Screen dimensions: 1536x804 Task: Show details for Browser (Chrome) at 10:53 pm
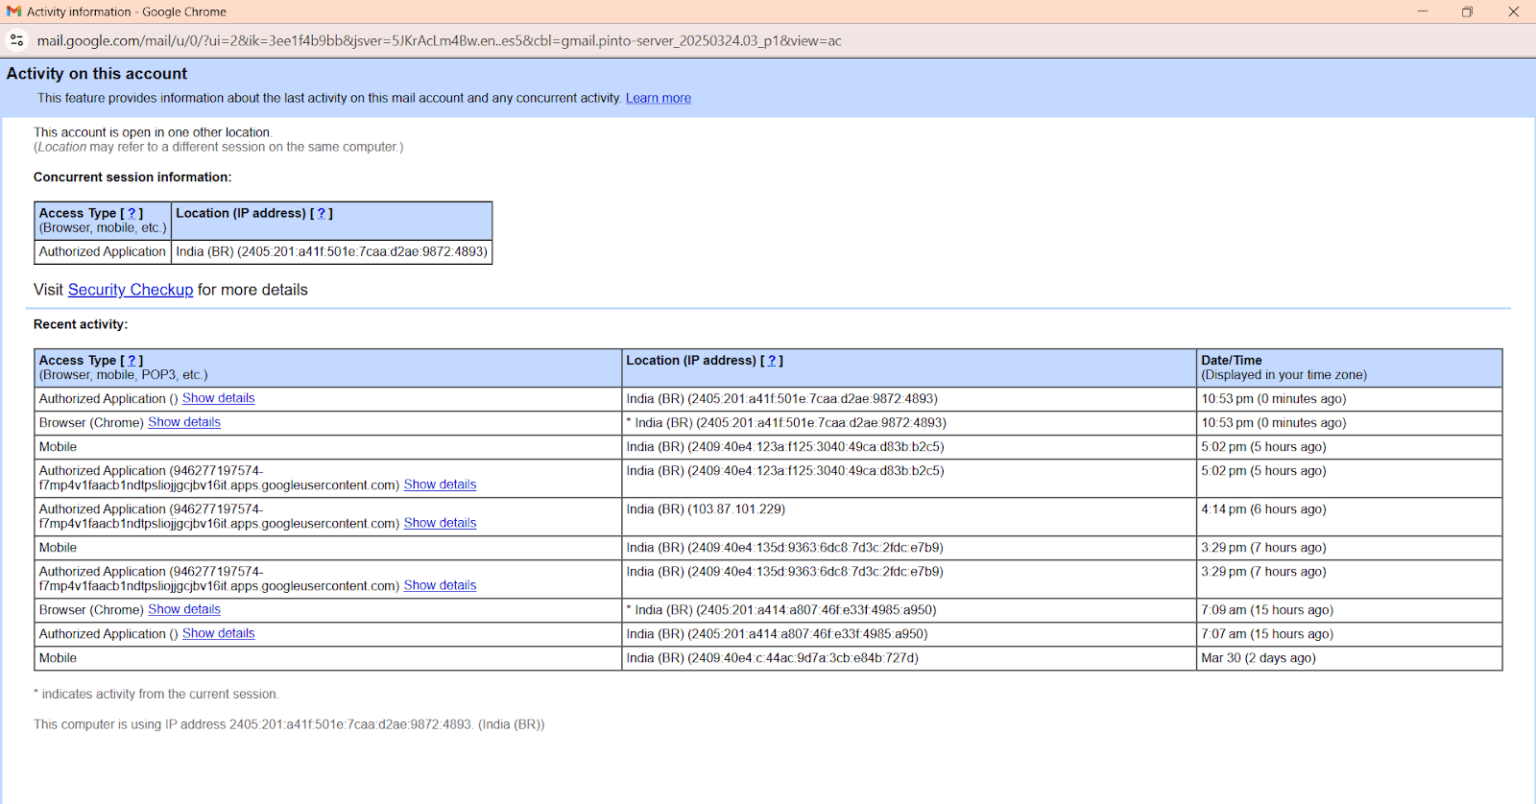pos(184,422)
